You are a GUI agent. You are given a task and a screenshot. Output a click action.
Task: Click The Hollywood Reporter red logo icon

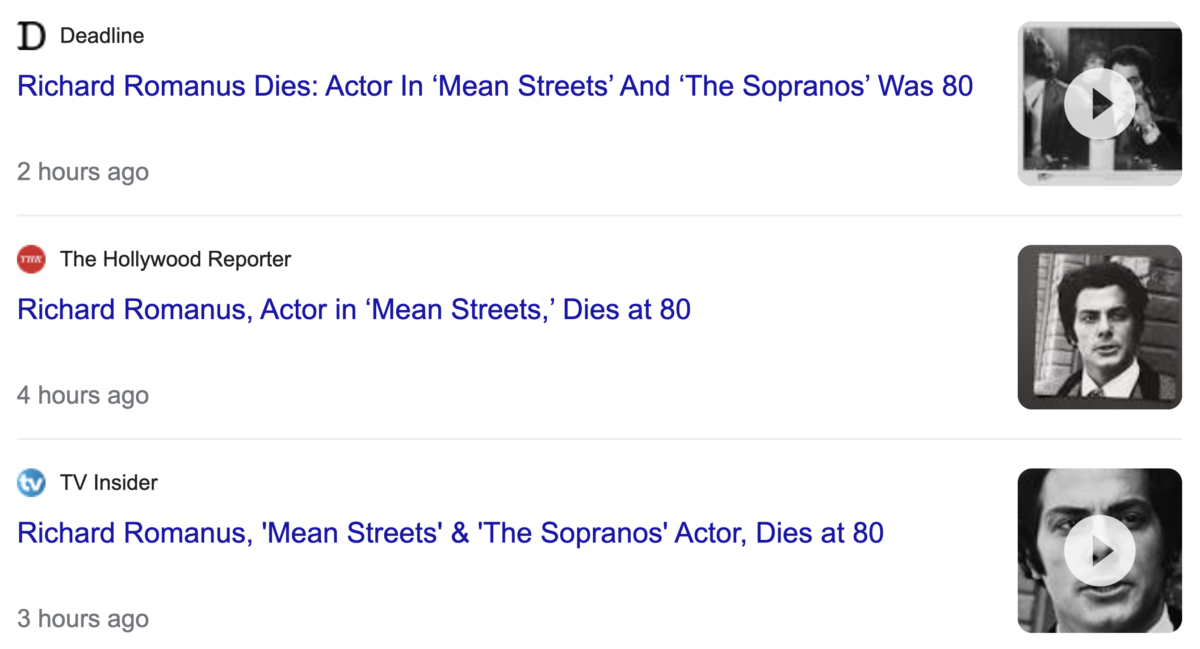pos(31,260)
